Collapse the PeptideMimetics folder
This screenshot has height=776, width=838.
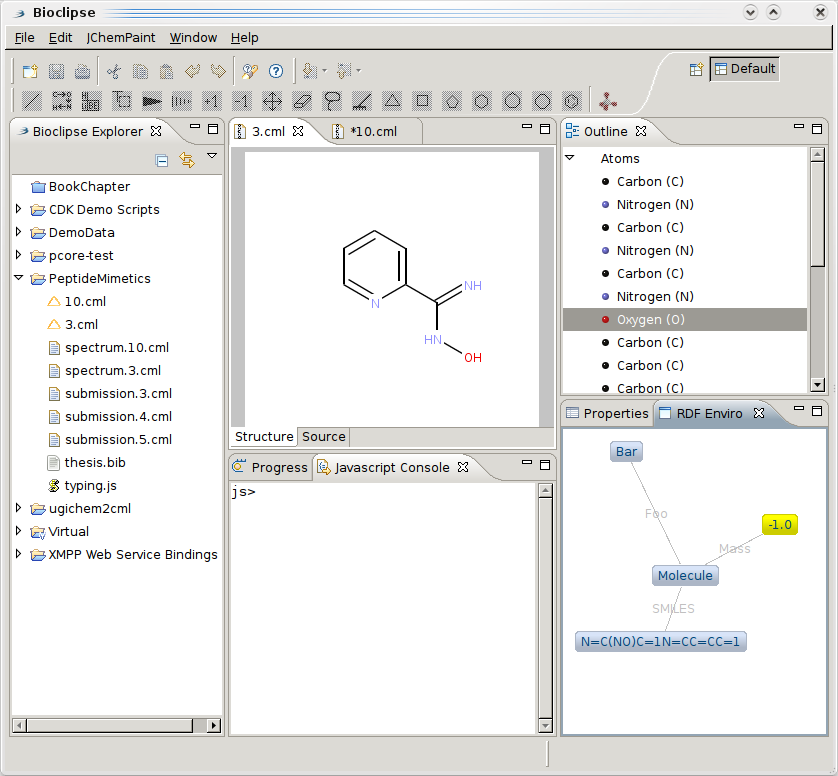19,279
